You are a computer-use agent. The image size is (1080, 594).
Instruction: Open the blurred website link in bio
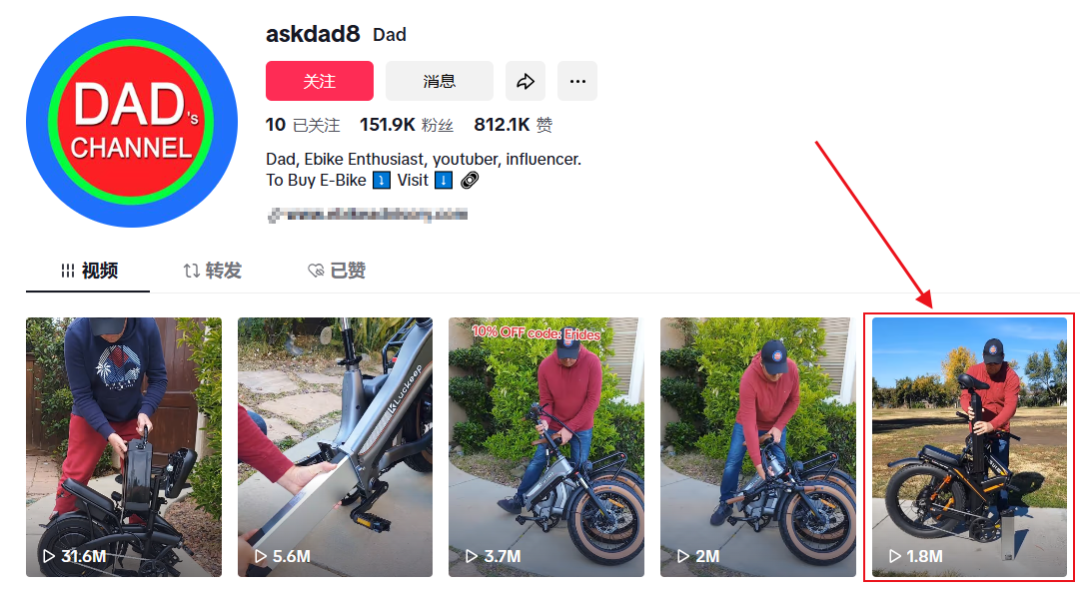[368, 215]
